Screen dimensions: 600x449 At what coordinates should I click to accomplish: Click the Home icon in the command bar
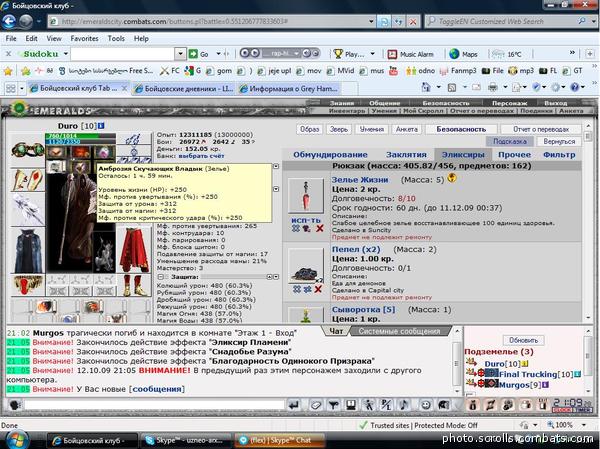click(426, 88)
